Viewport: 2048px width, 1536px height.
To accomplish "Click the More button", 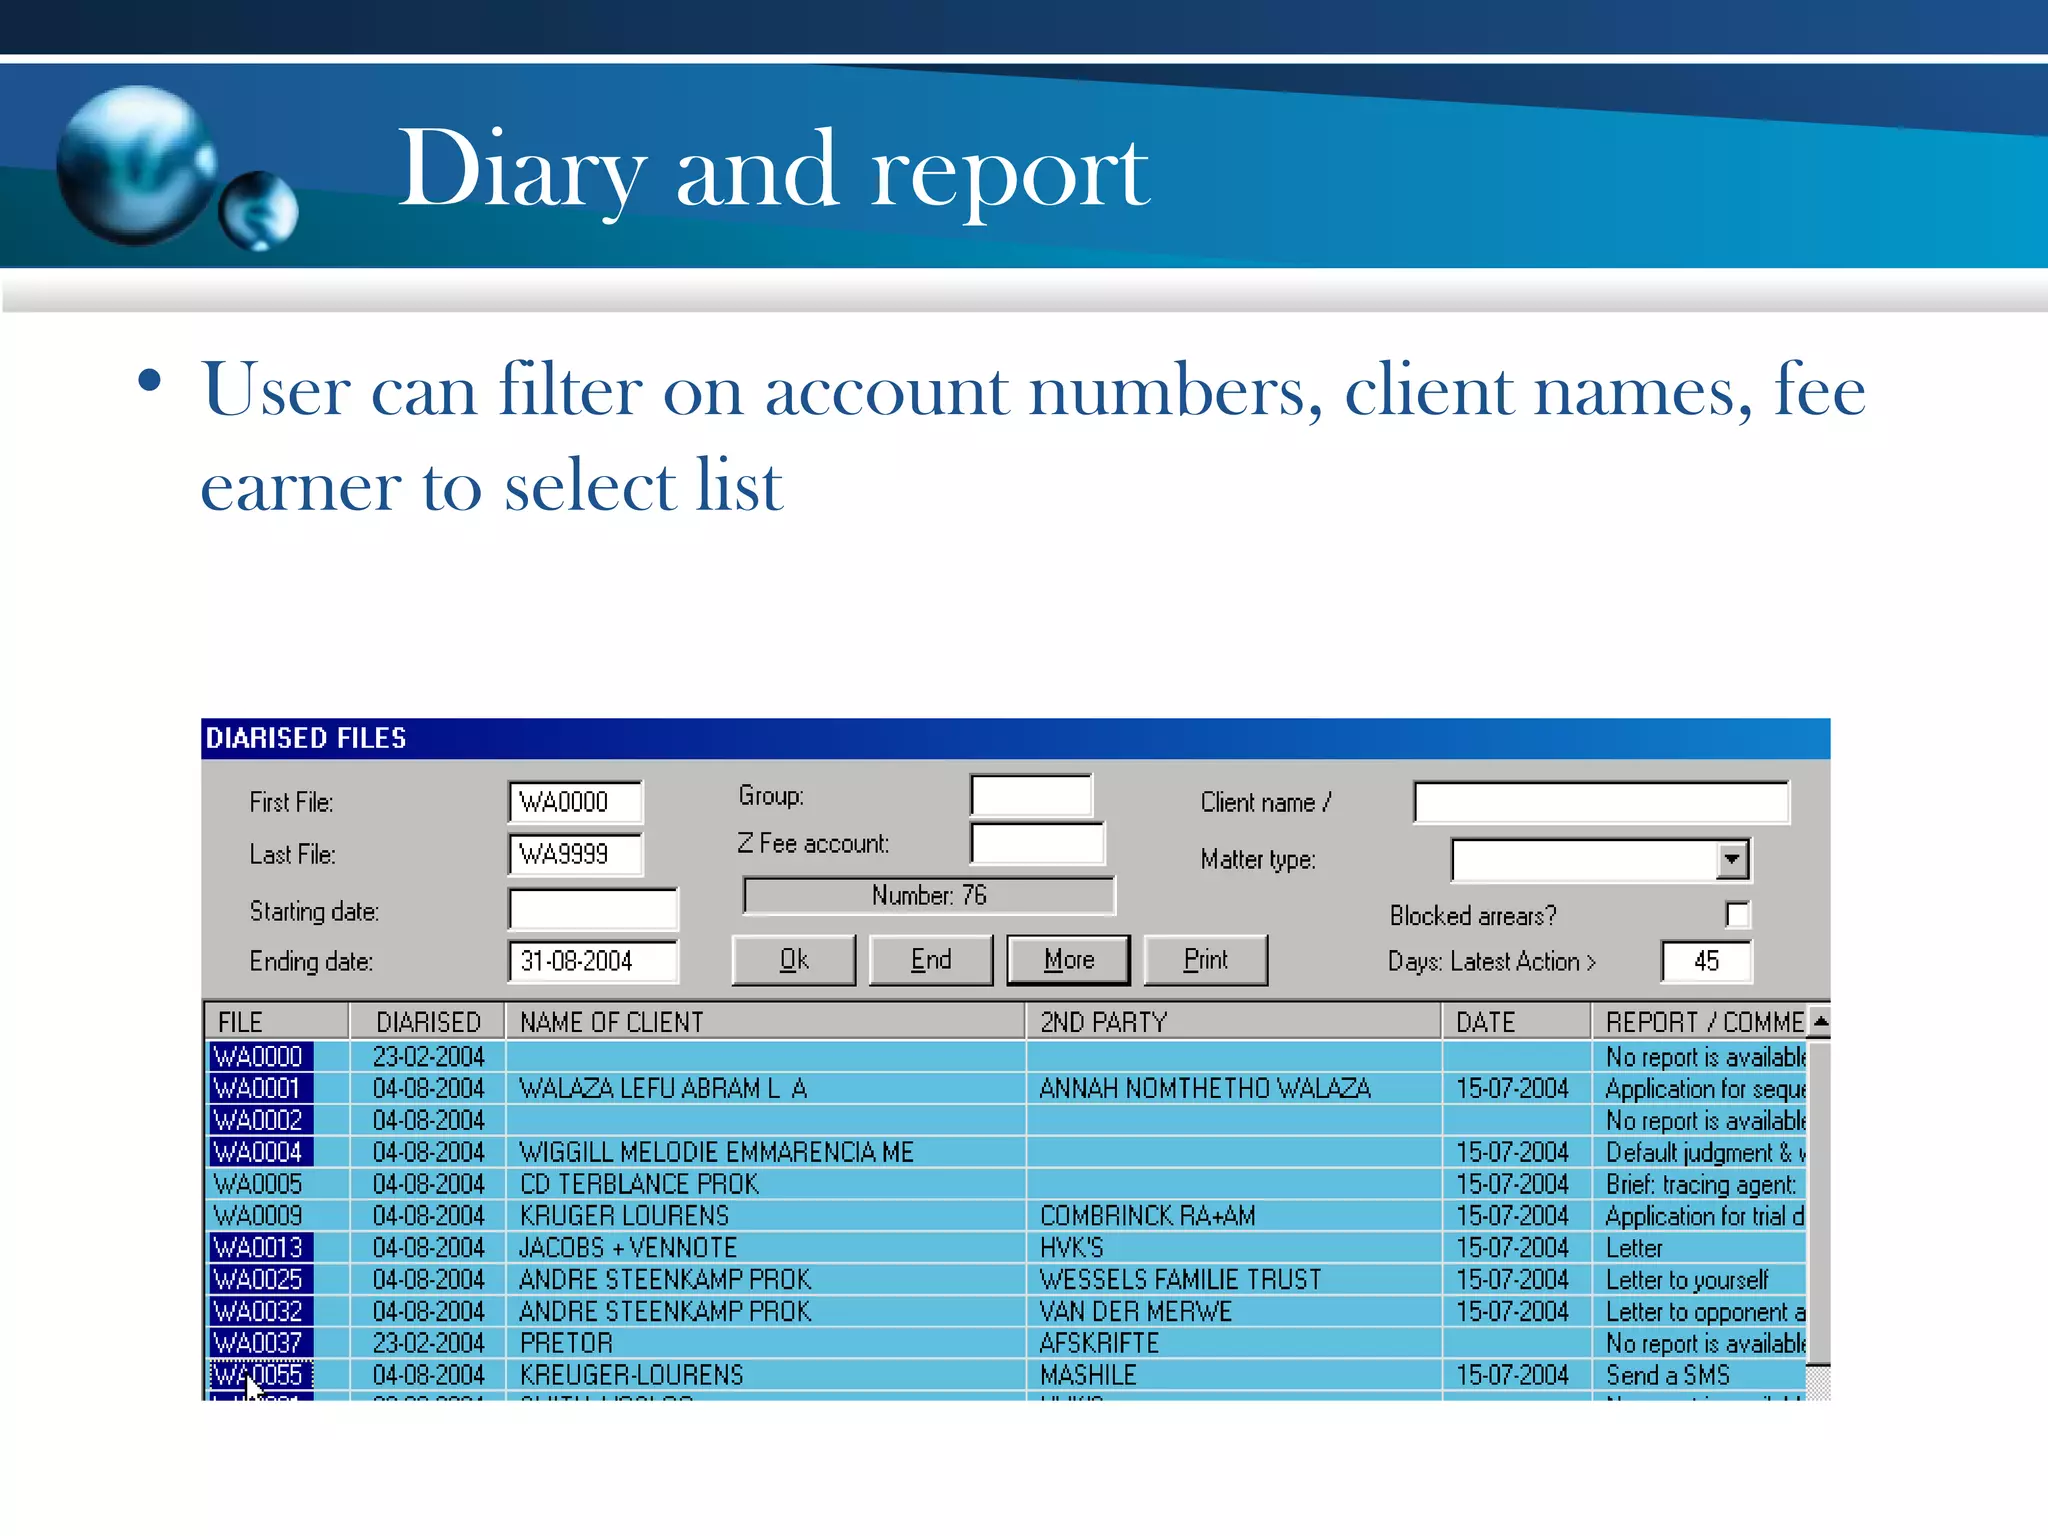I will (1068, 960).
